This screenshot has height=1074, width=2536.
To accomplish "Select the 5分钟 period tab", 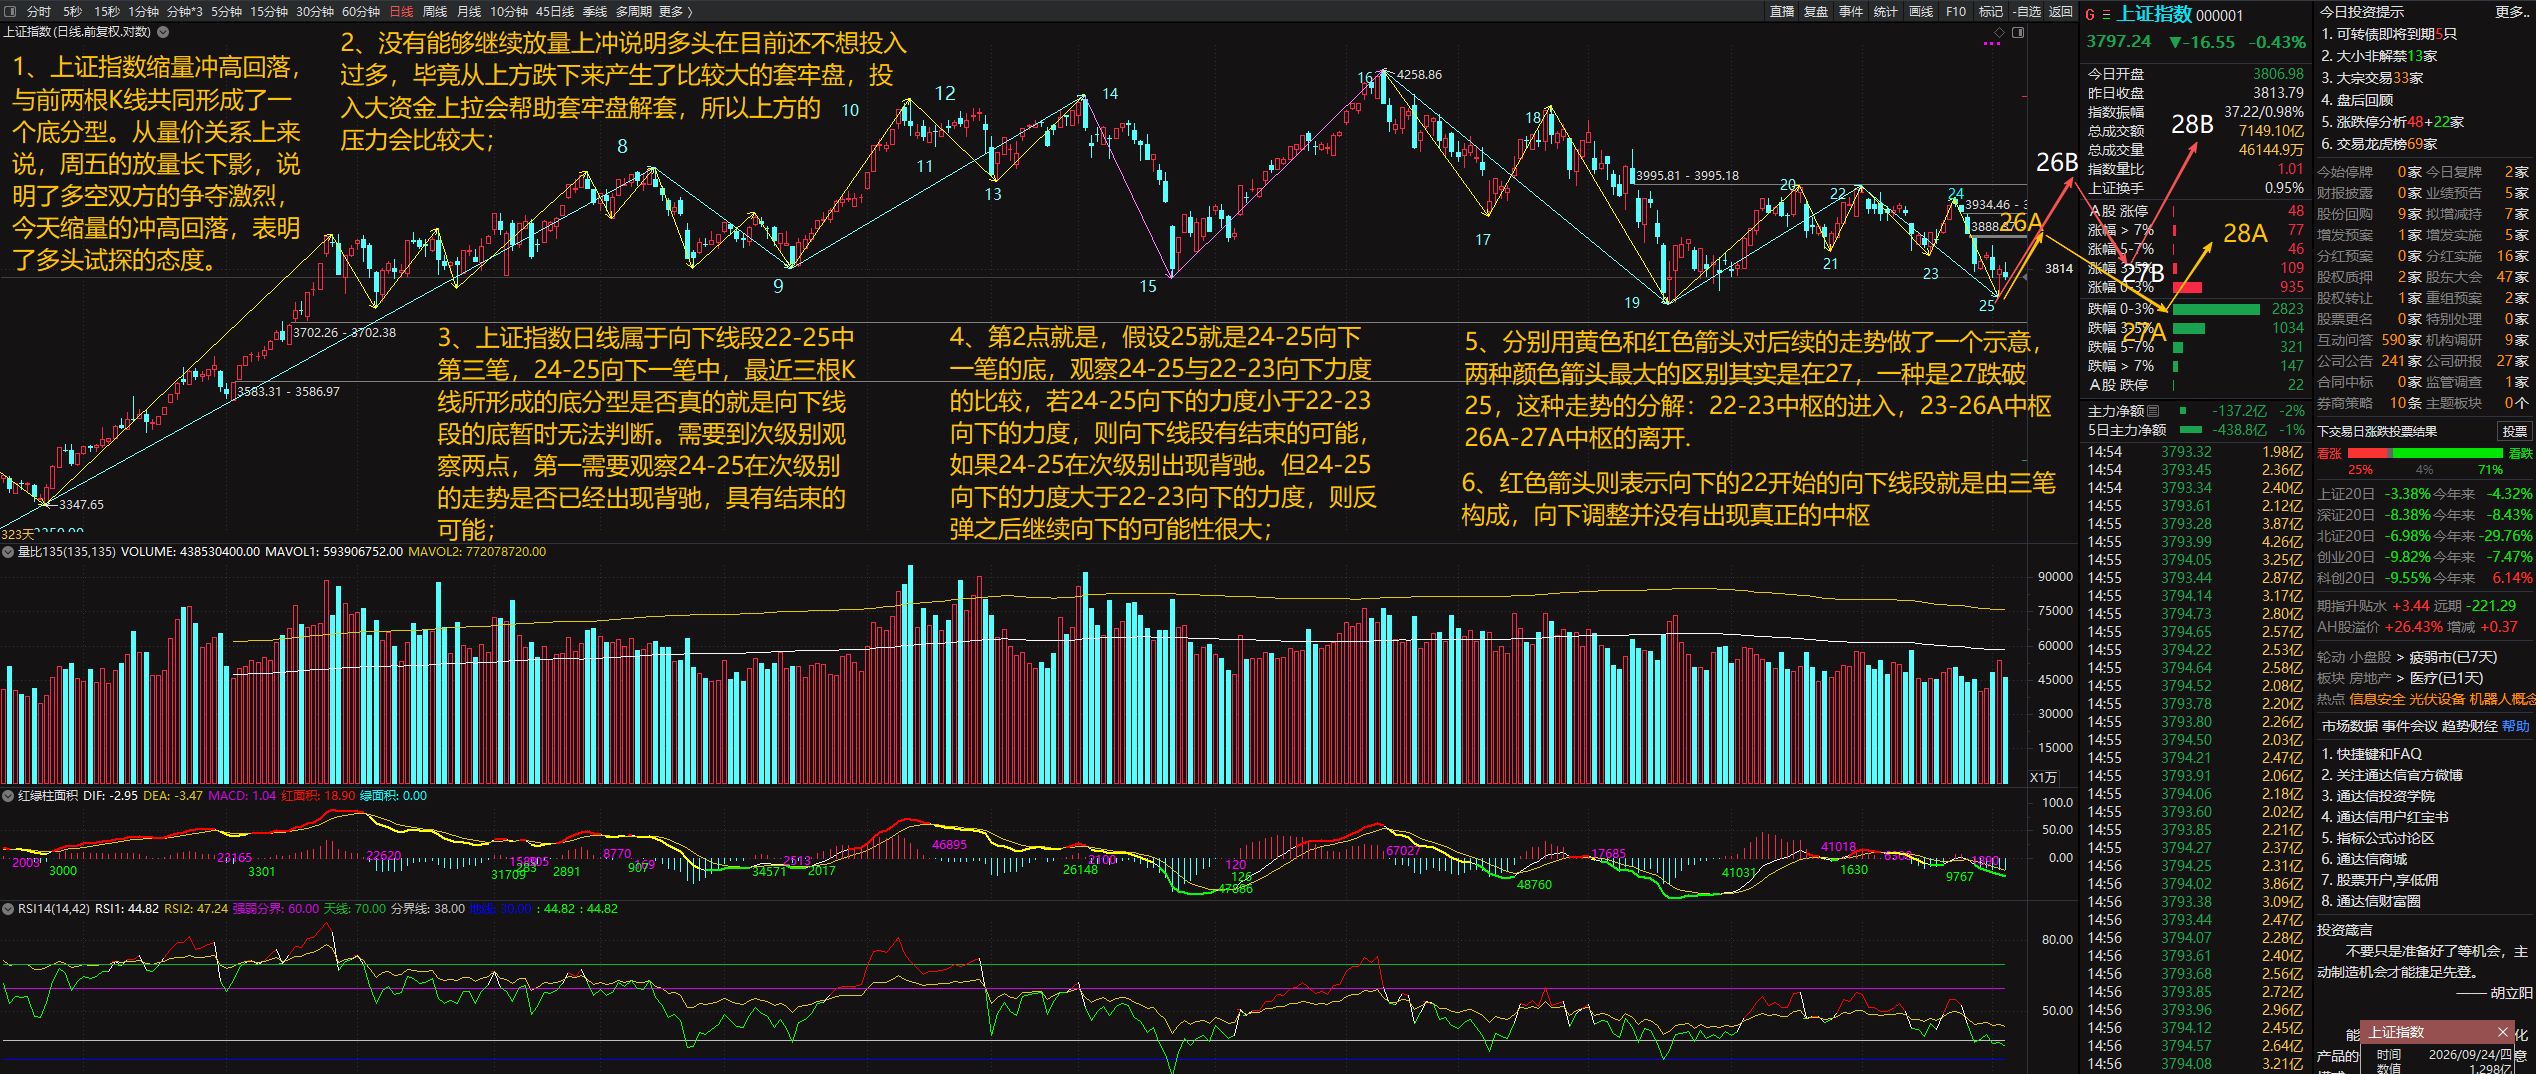I will point(226,11).
